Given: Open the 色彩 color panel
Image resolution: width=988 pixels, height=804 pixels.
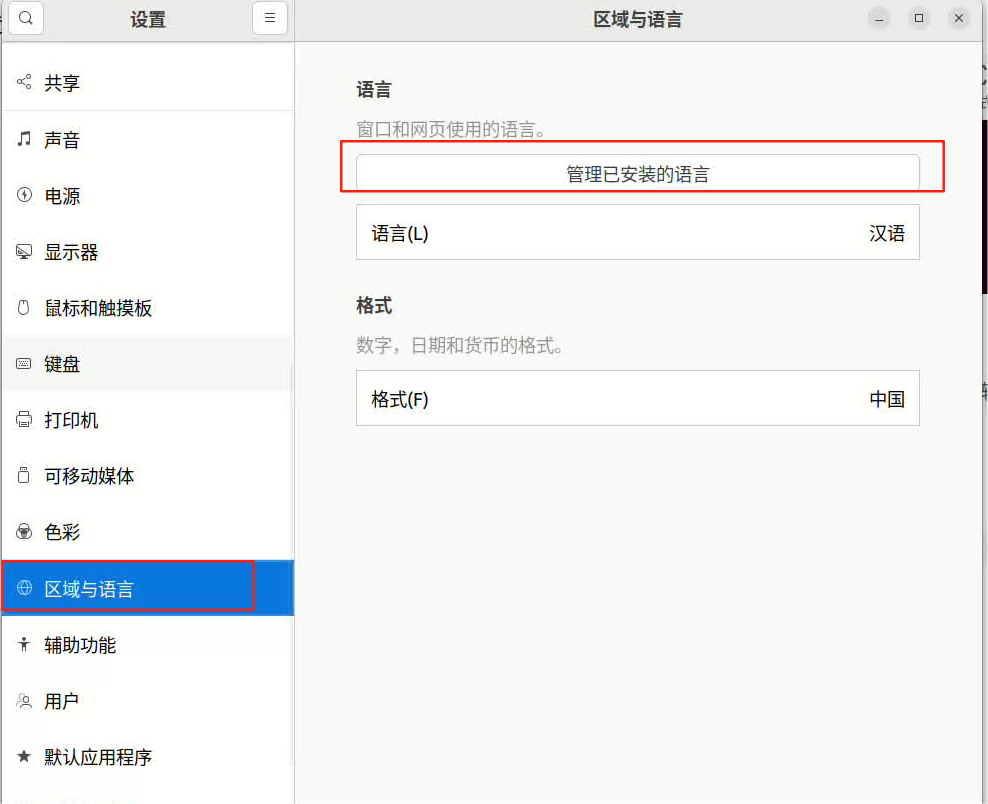Looking at the screenshot, I should coord(148,532).
